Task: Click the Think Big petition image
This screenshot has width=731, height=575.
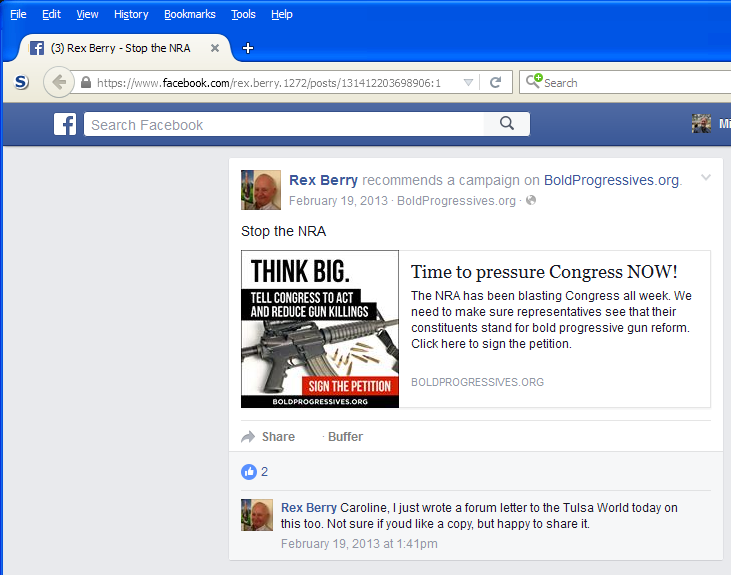Action: pos(320,329)
